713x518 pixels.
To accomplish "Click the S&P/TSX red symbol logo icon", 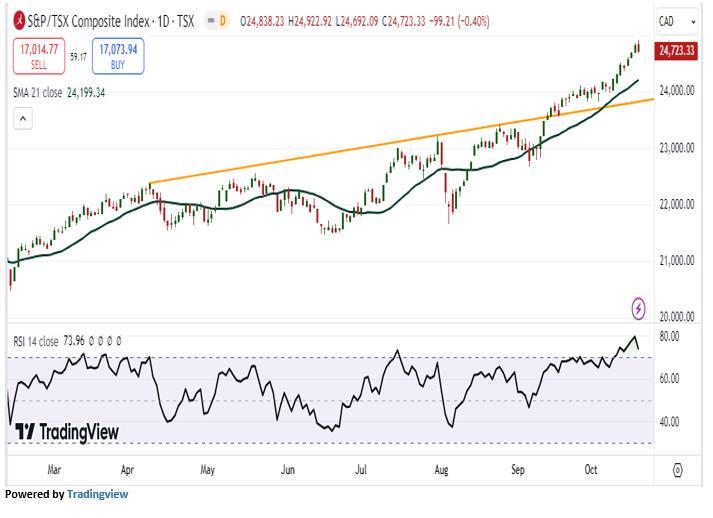I will tap(19, 20).
